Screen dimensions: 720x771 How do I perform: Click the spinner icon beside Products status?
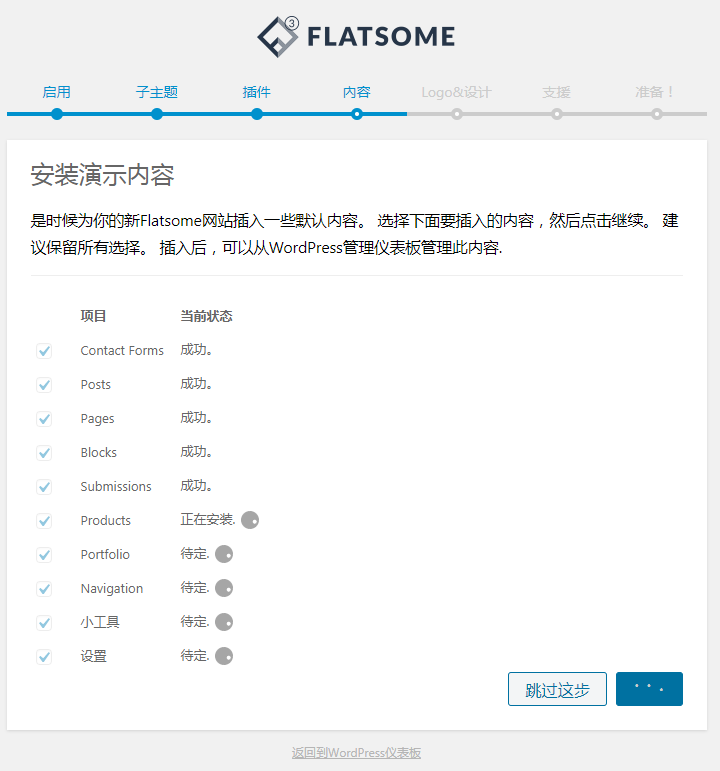(250, 520)
